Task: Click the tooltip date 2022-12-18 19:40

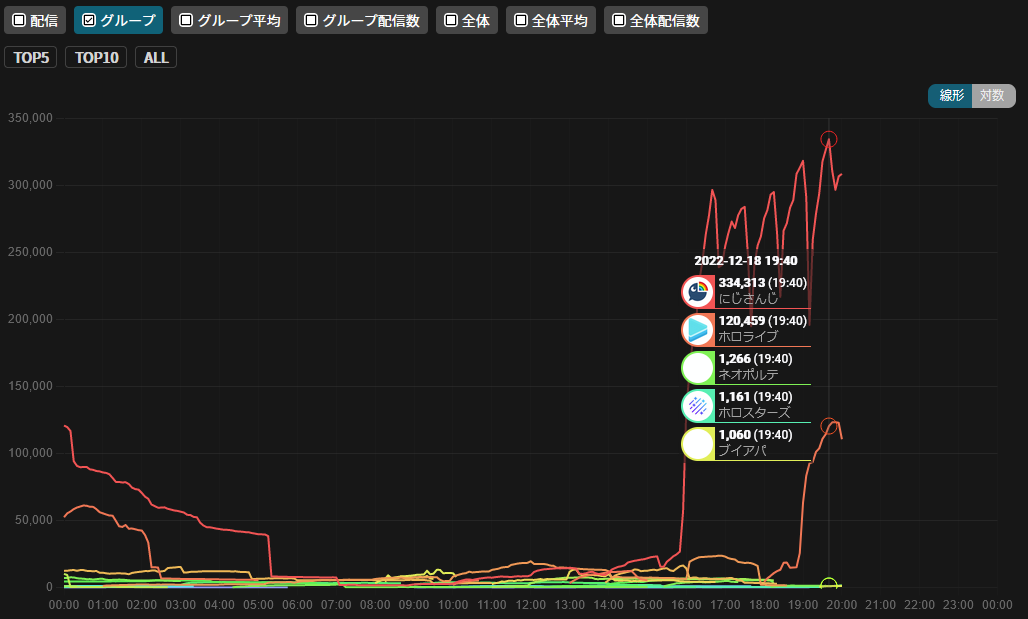Action: [x=746, y=261]
